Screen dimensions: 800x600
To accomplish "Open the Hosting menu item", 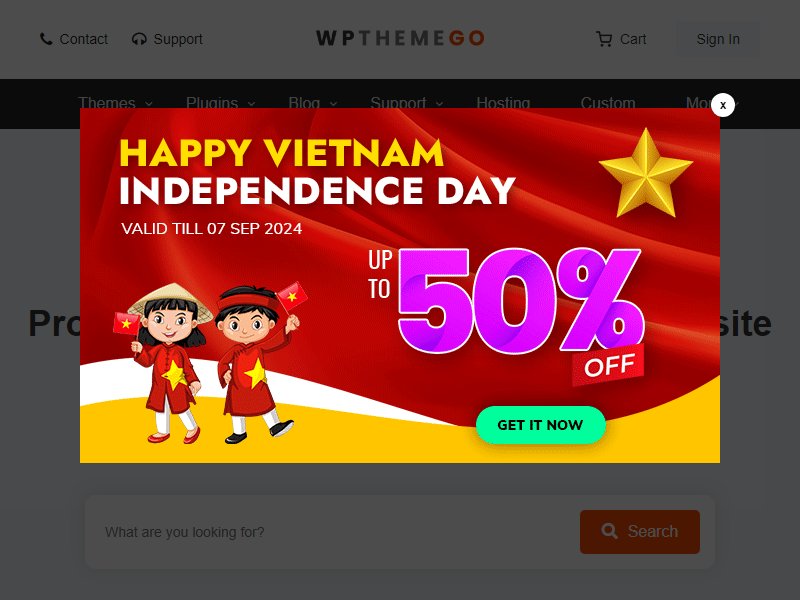I will point(503,103).
